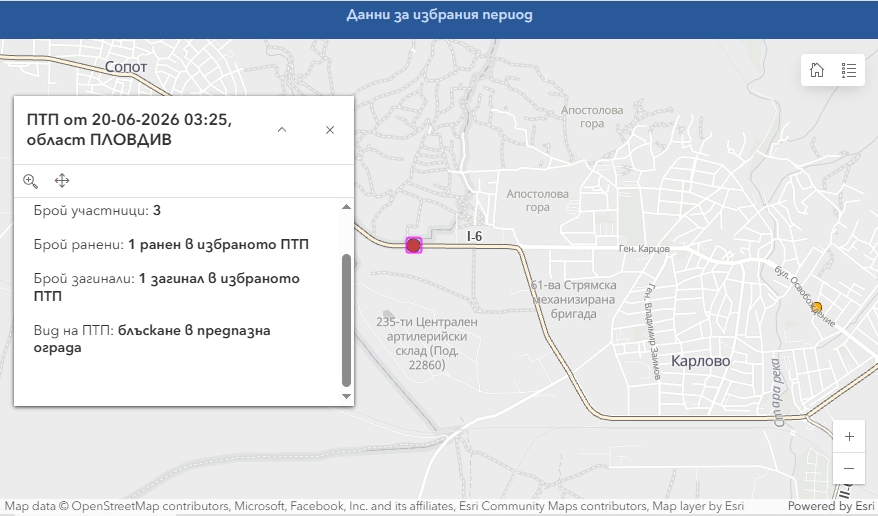Image resolution: width=878 pixels, height=516 pixels.
Task: Click the 'Брой загинали' line in popup
Action: tap(166, 287)
